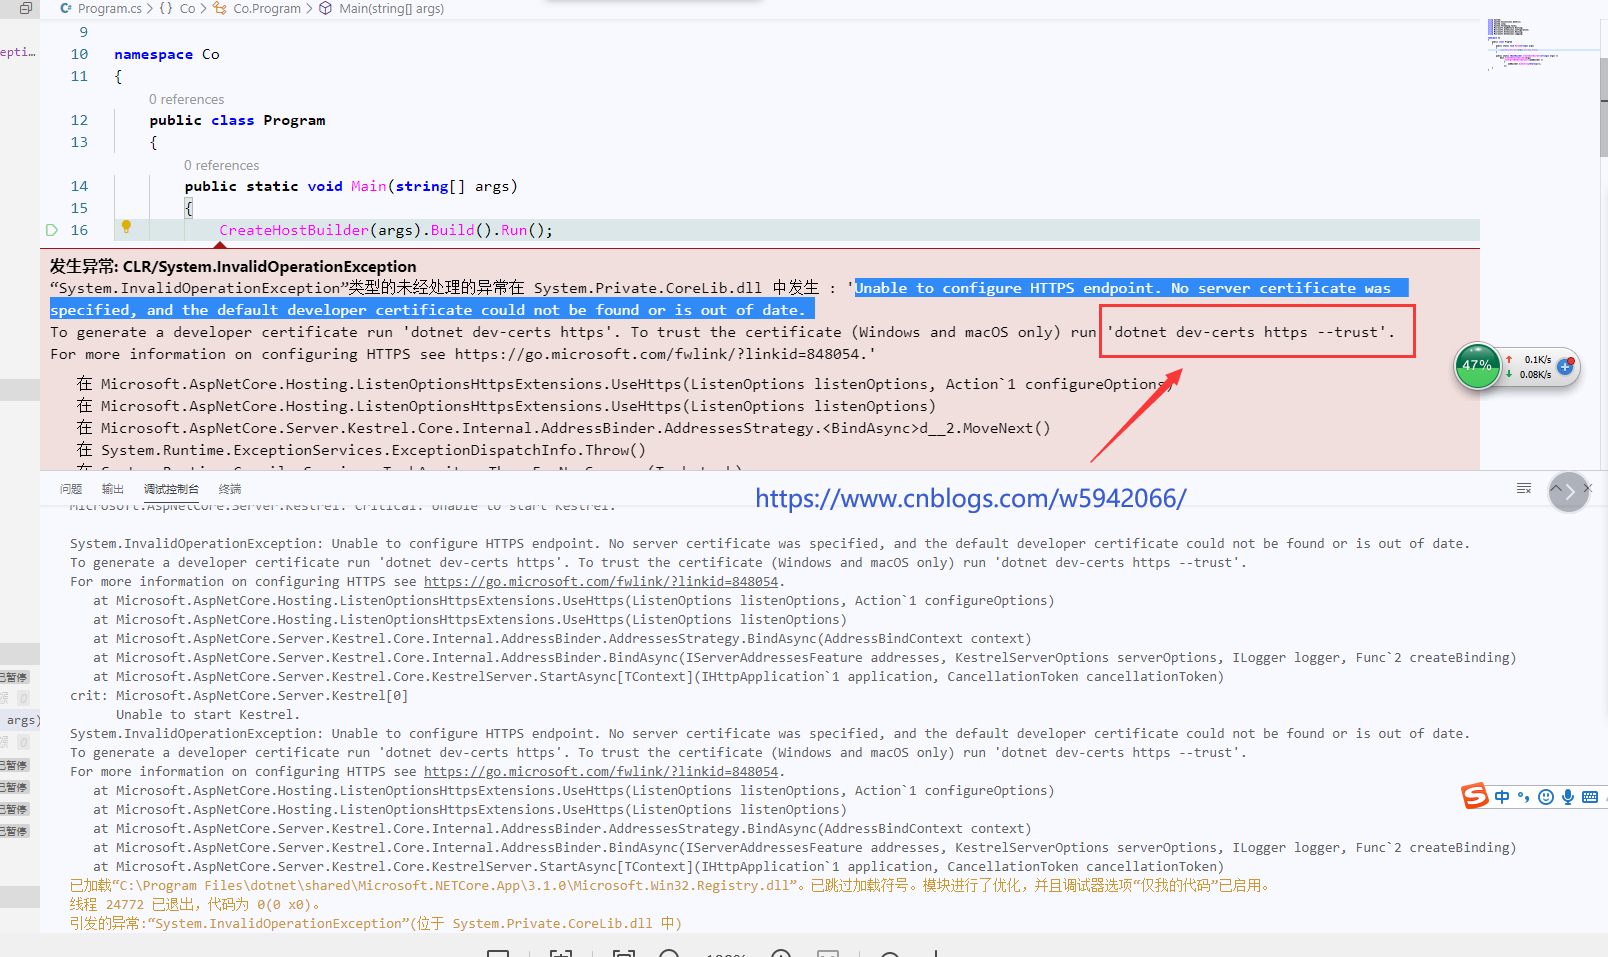Viewport: 1608px width, 957px height.
Task: Click the '0 references' CodeLens above class Program
Action: 186,99
